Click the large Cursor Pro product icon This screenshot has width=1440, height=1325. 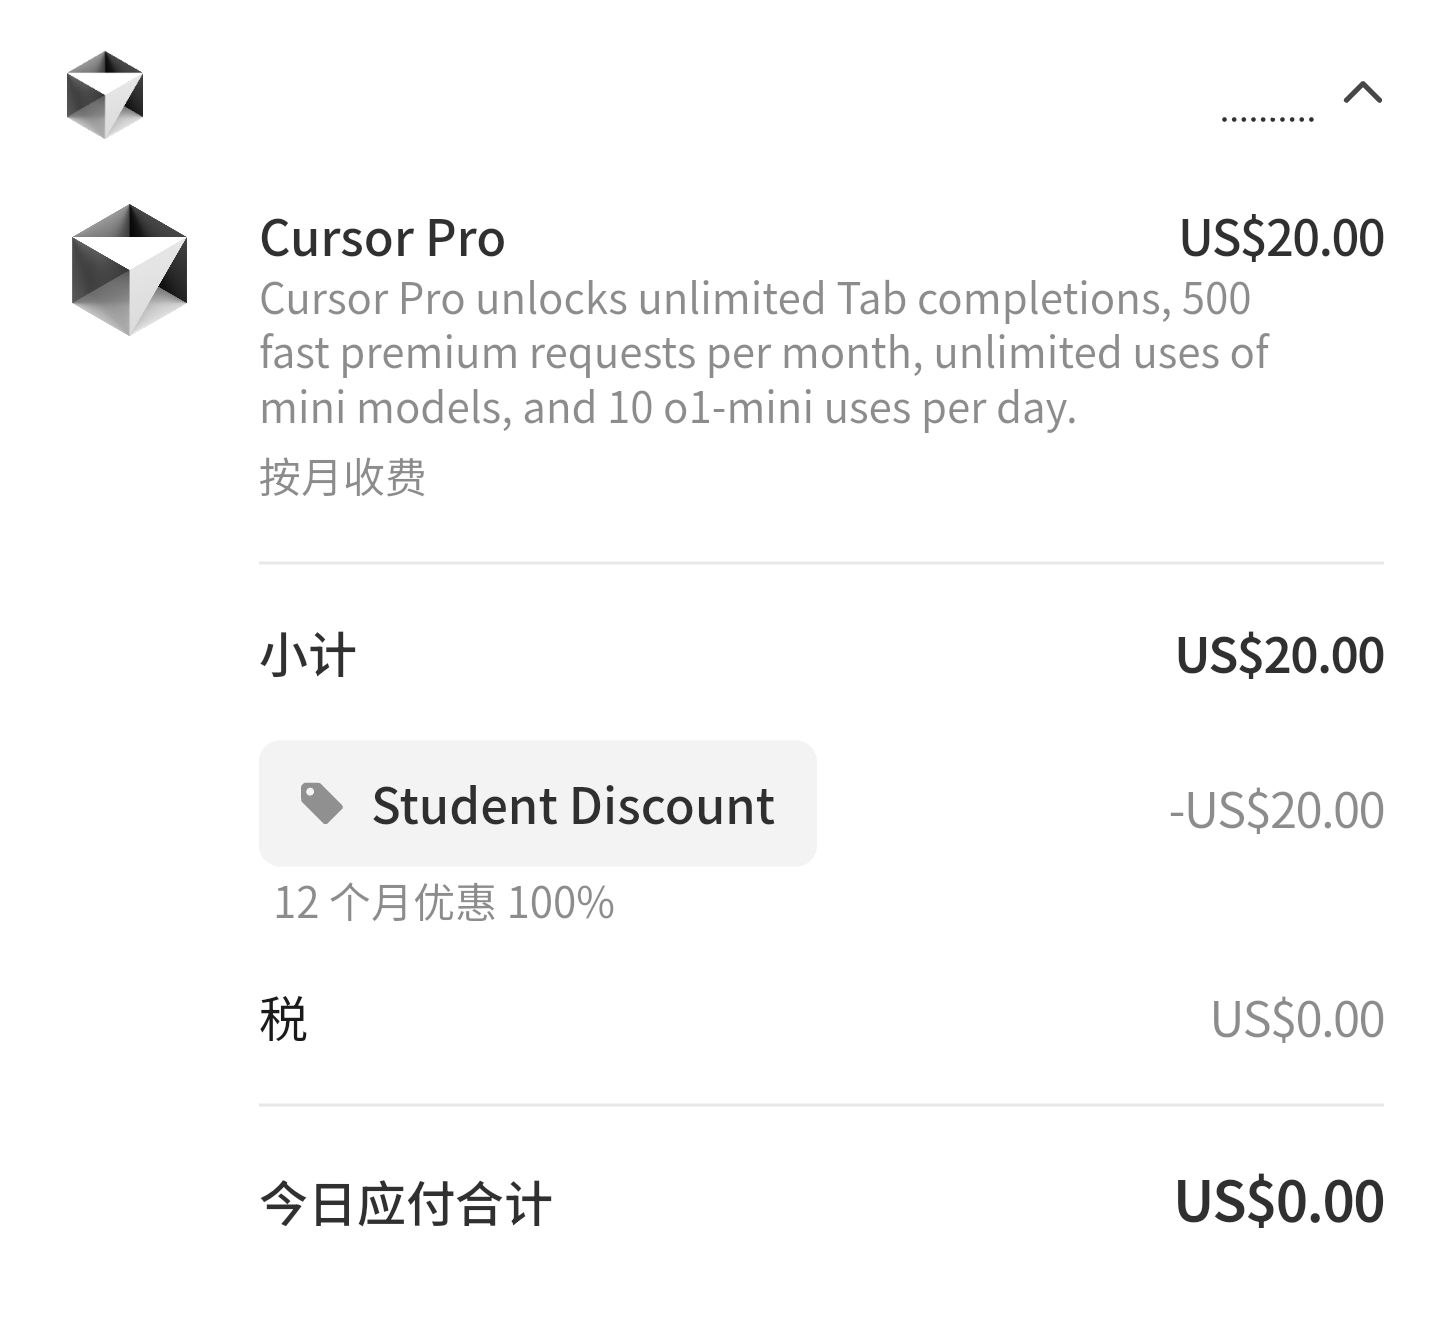click(x=129, y=269)
